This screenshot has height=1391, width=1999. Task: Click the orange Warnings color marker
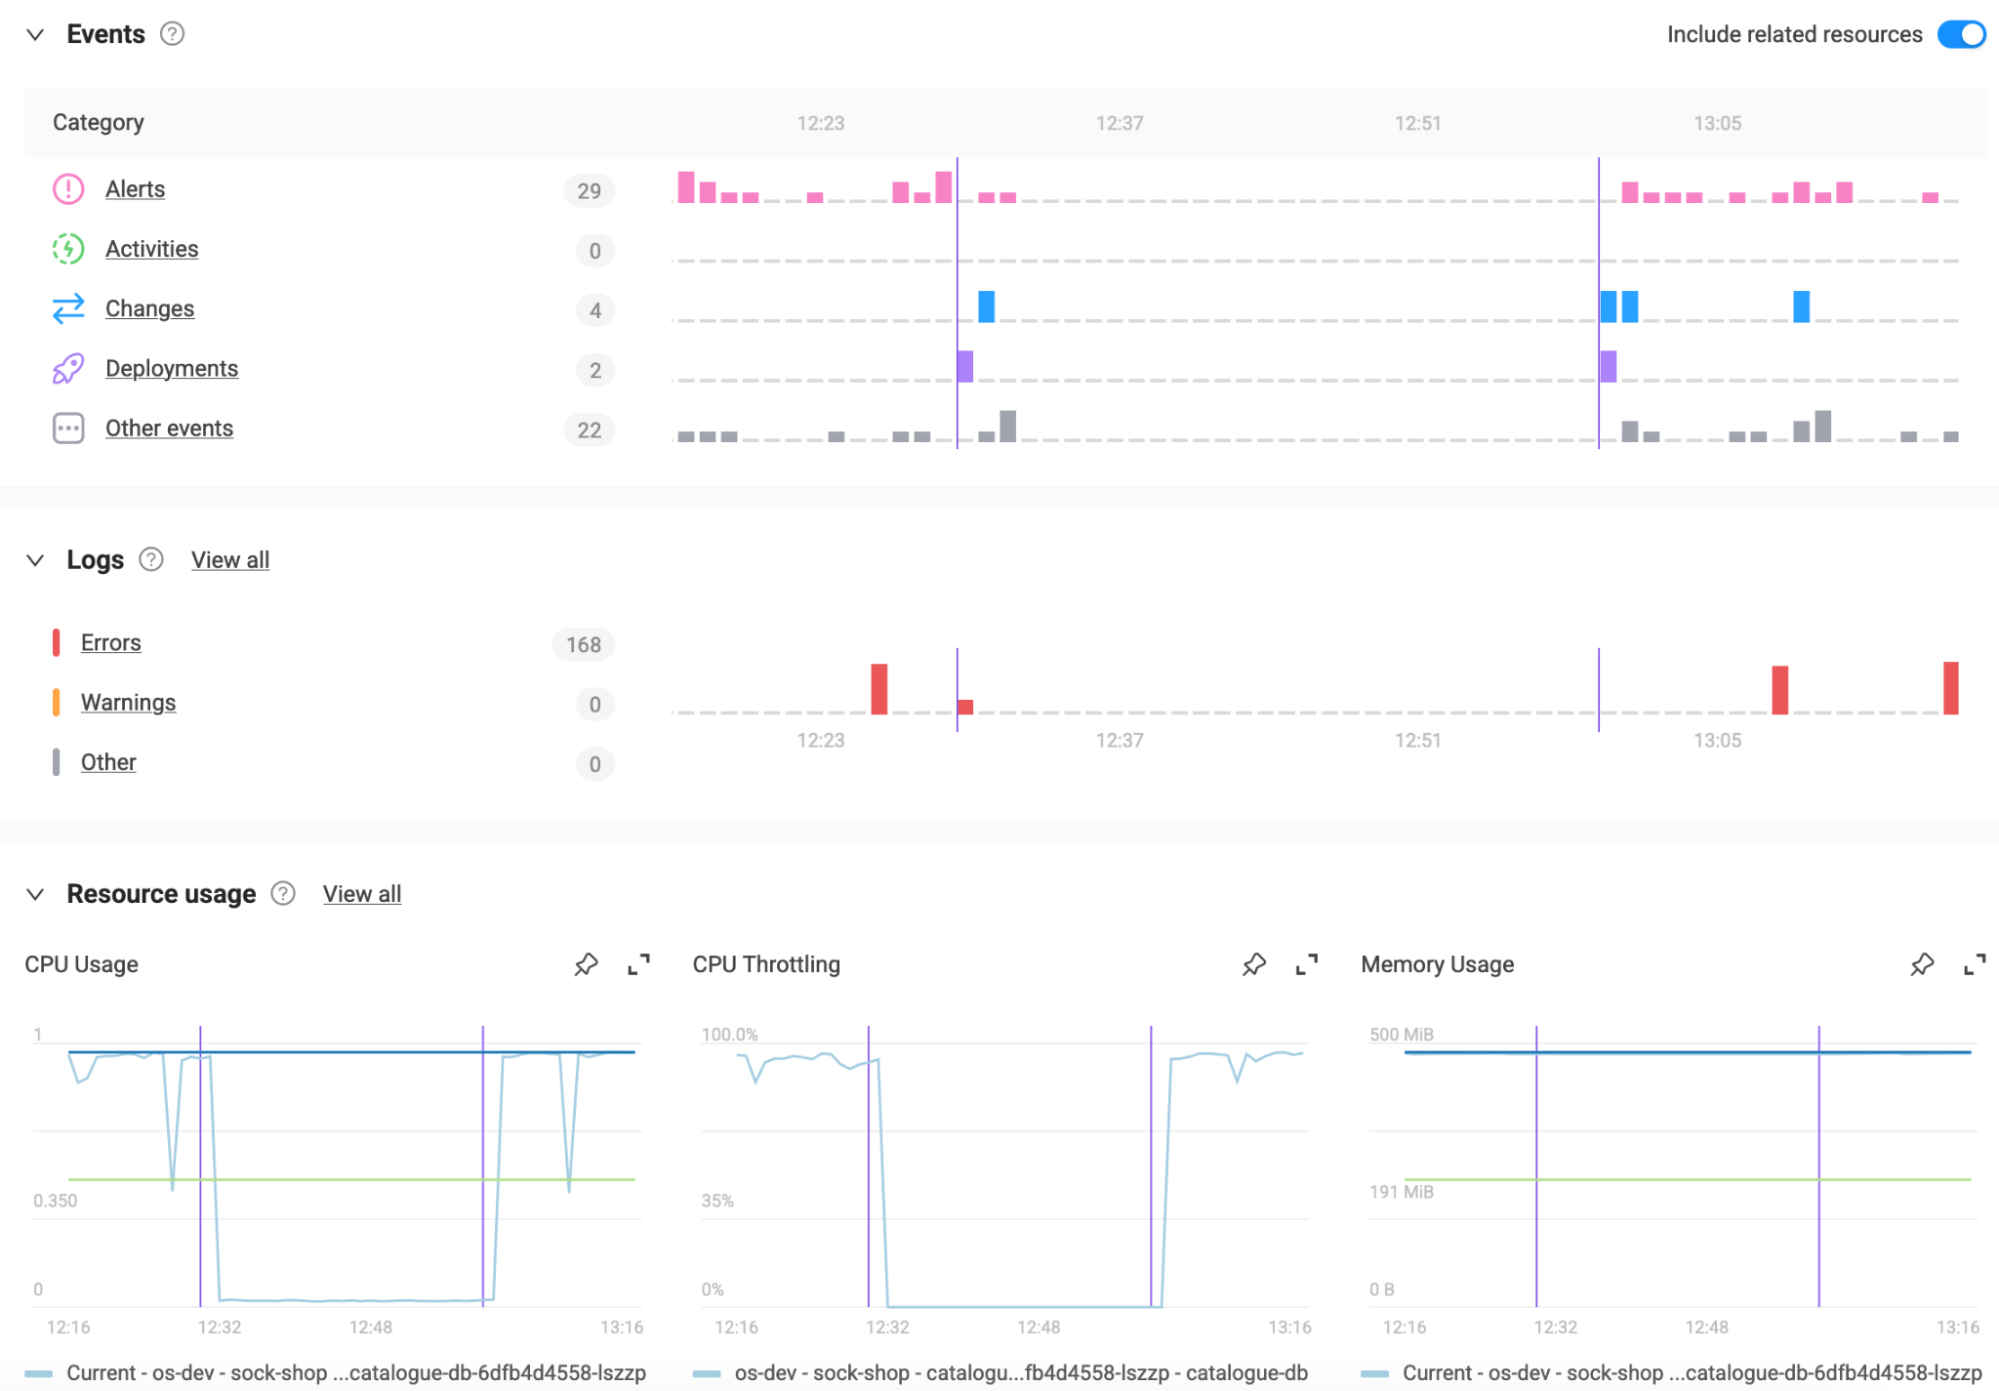[56, 703]
